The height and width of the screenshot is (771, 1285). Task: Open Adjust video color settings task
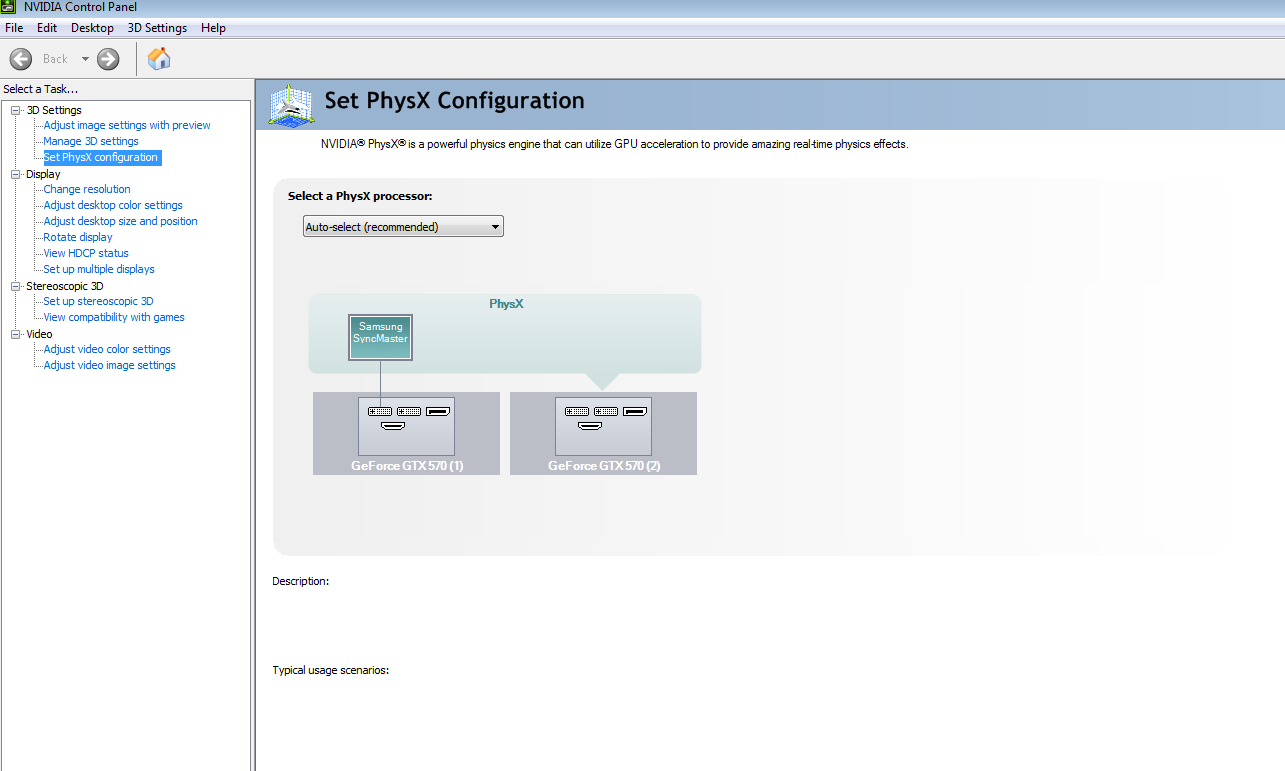(107, 349)
